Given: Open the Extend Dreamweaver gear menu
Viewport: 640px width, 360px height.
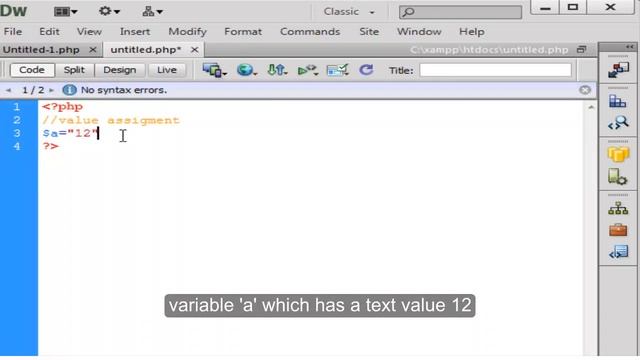Looking at the screenshot, I should [109, 11].
